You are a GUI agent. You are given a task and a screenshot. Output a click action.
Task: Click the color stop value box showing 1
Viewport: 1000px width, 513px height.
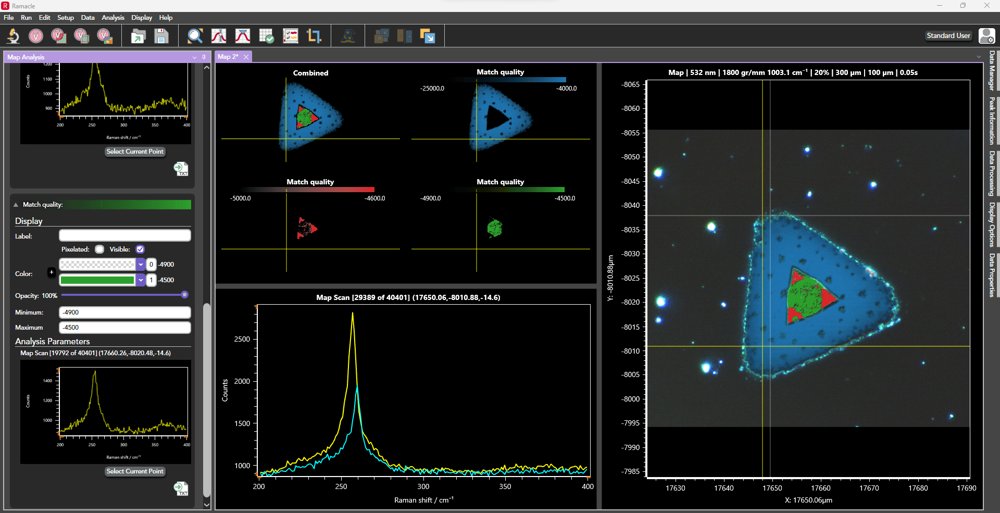point(151,280)
